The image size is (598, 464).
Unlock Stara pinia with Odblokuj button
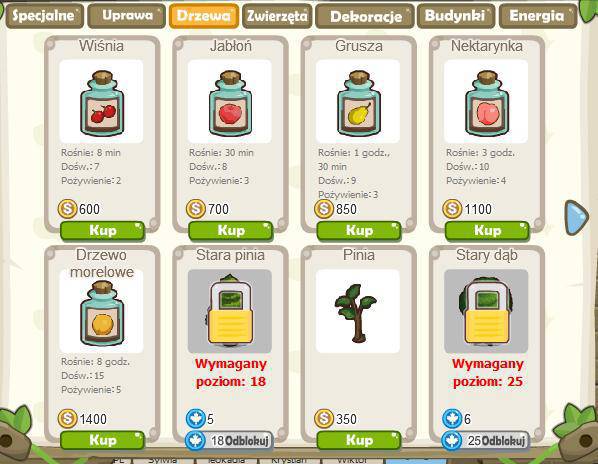230,441
